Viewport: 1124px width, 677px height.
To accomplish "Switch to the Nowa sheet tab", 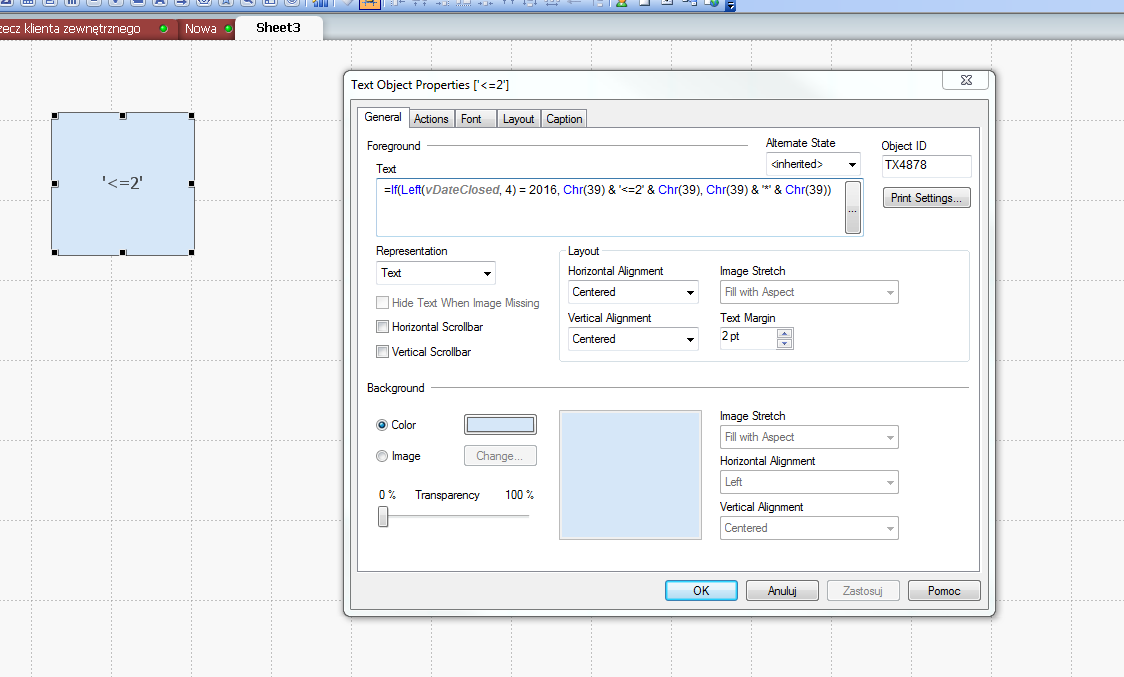I will coord(201,28).
